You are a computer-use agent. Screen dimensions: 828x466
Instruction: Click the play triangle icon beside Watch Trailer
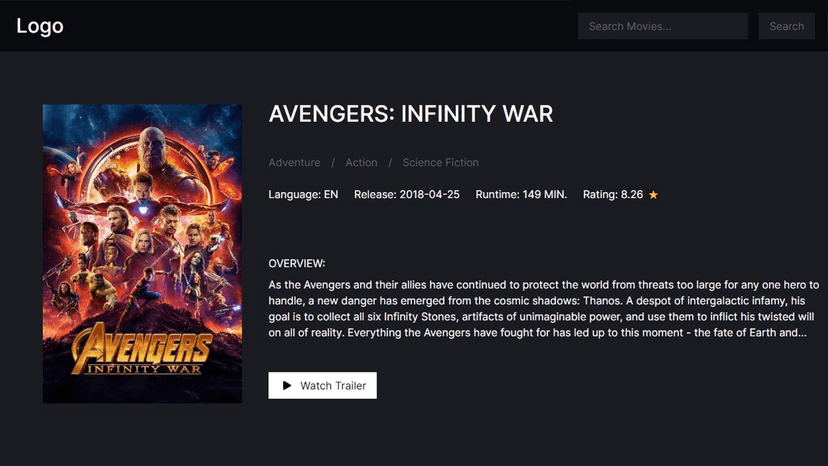click(287, 385)
